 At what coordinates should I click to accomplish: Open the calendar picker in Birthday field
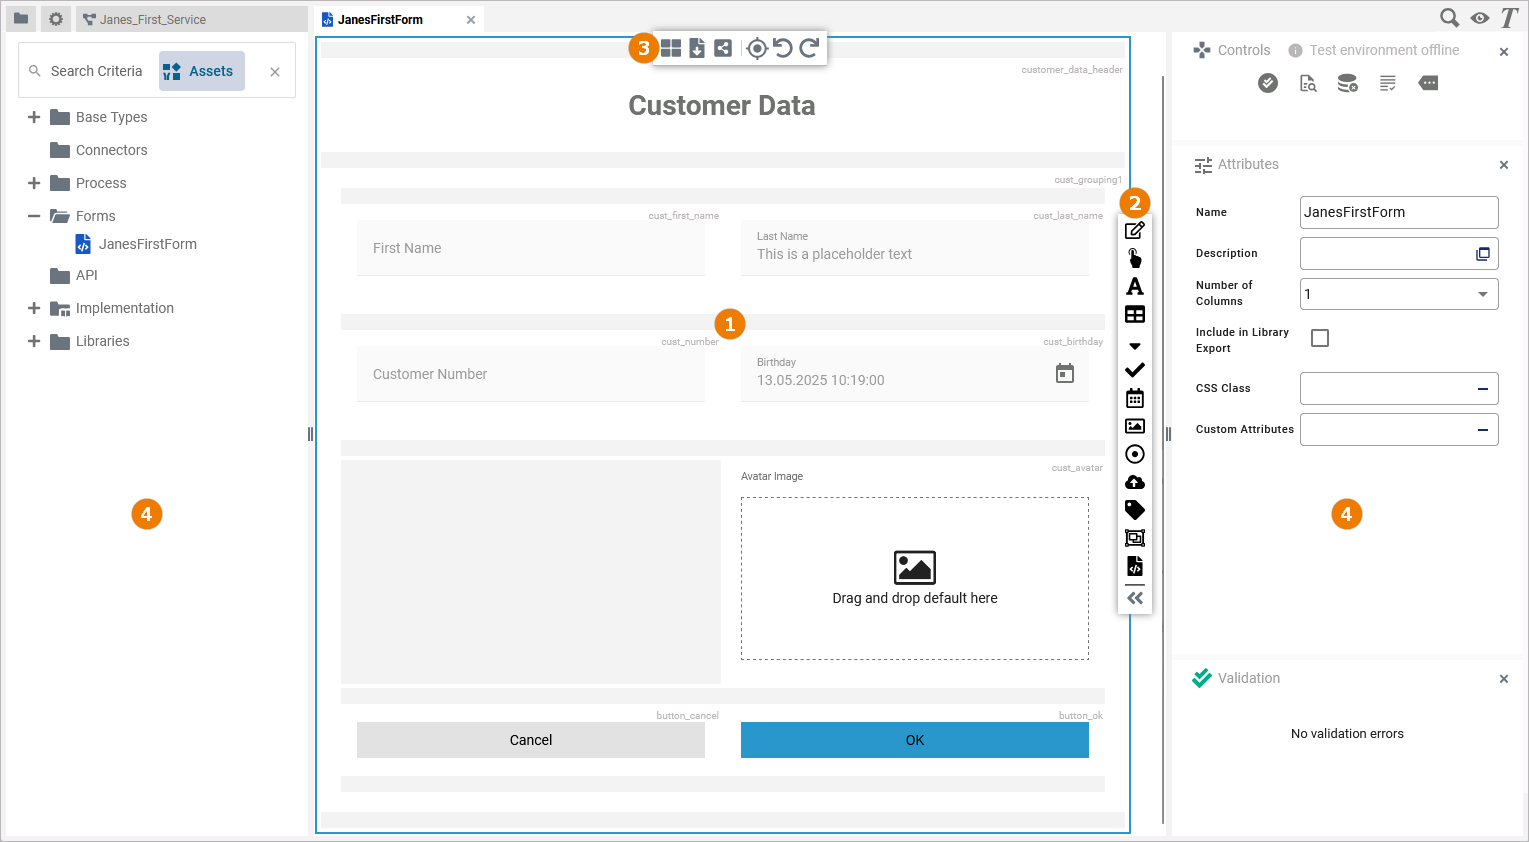1065,373
